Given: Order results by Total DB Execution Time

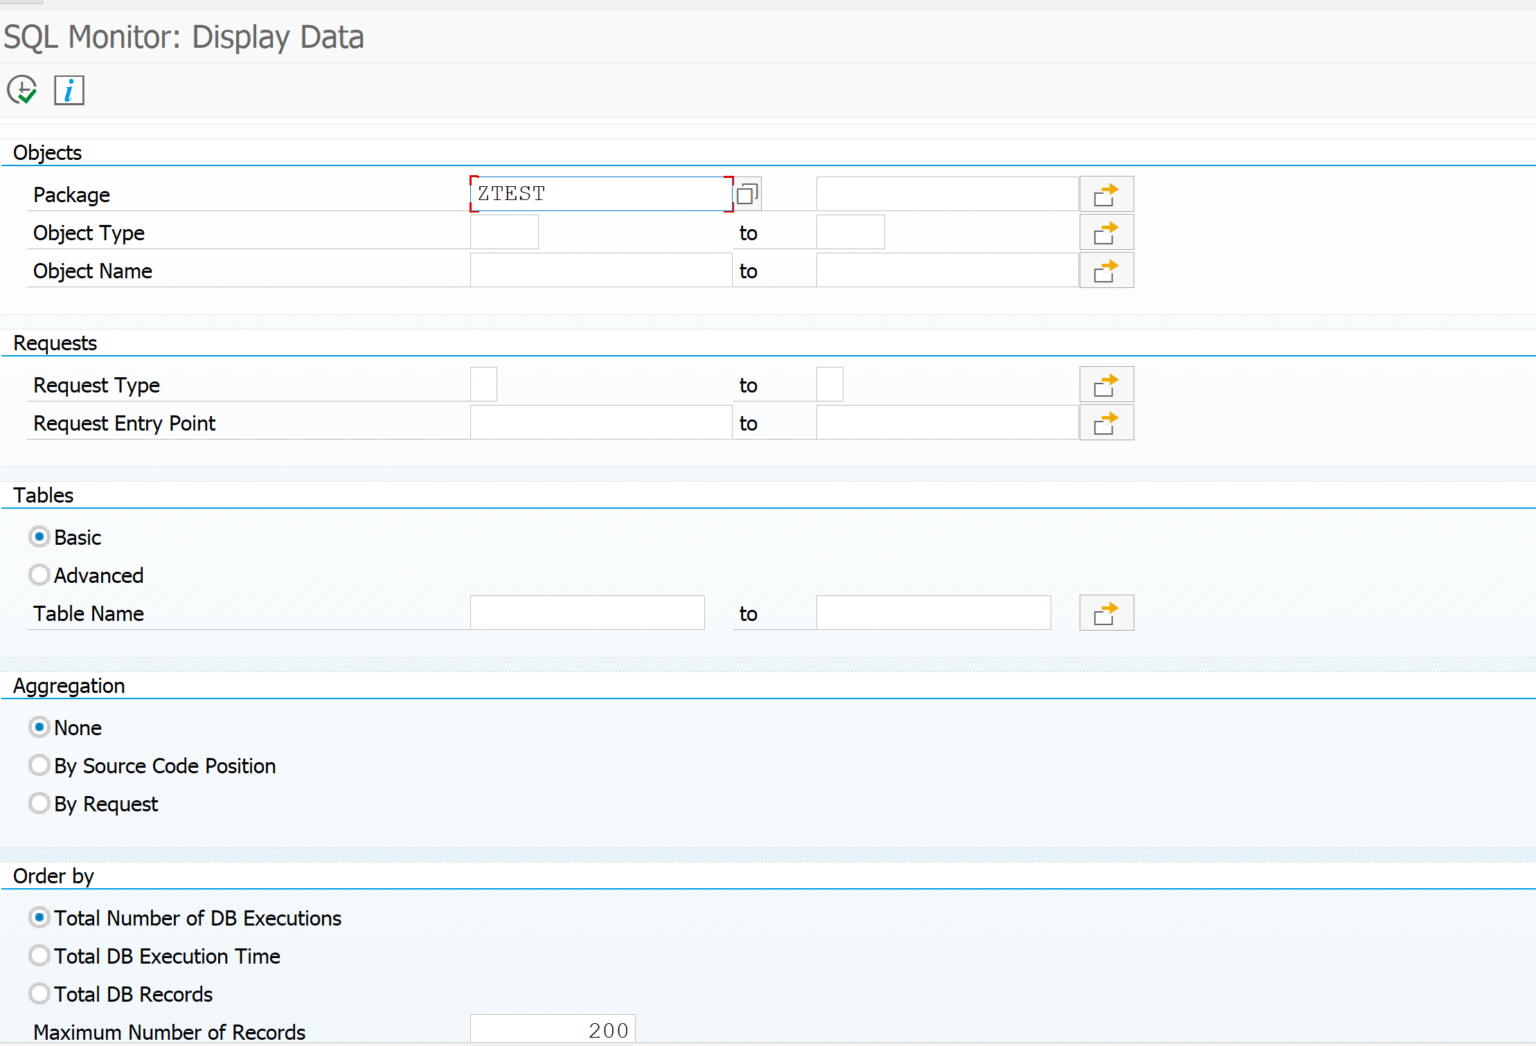Looking at the screenshot, I should tap(39, 955).
